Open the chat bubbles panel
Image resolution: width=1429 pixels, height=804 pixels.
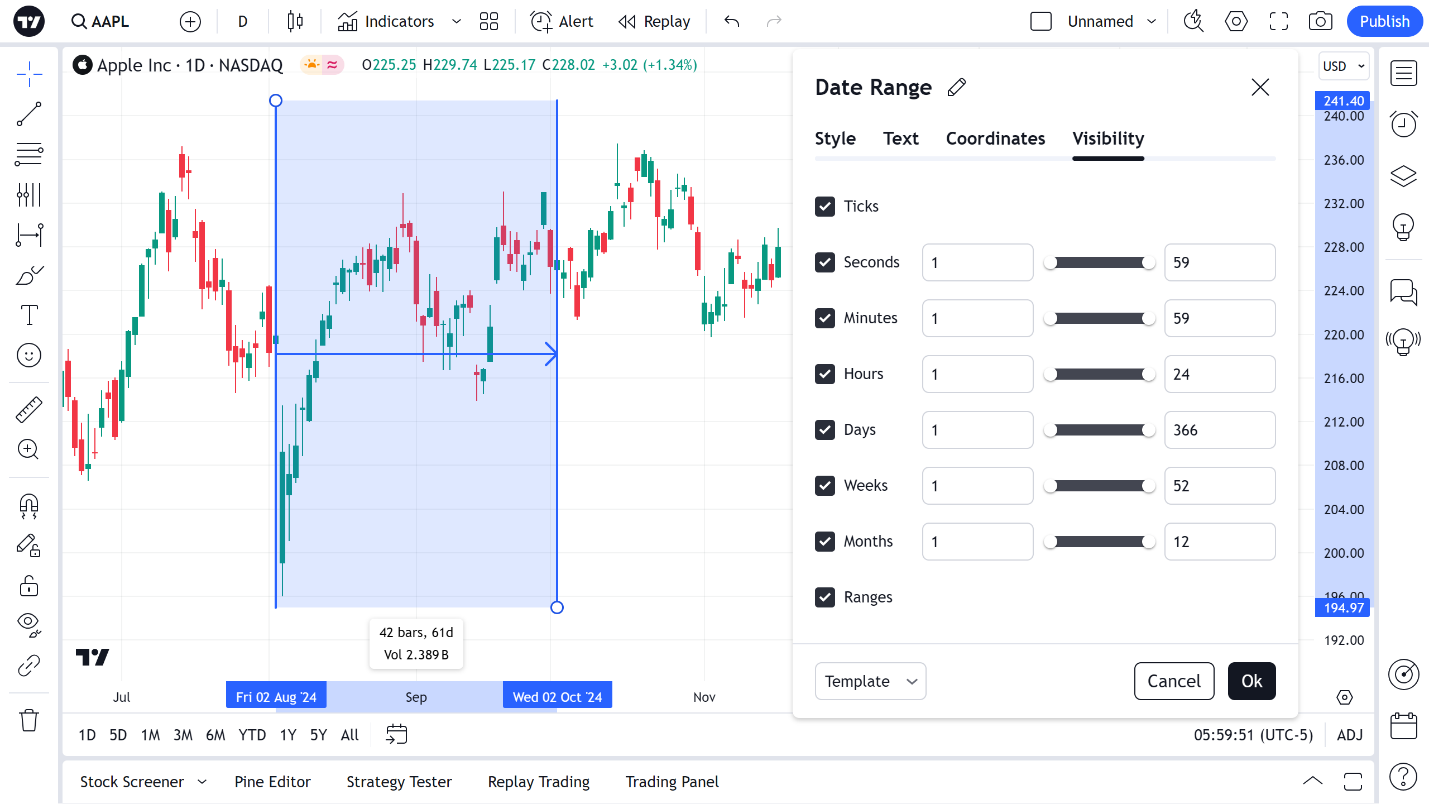pyautogui.click(x=1404, y=292)
